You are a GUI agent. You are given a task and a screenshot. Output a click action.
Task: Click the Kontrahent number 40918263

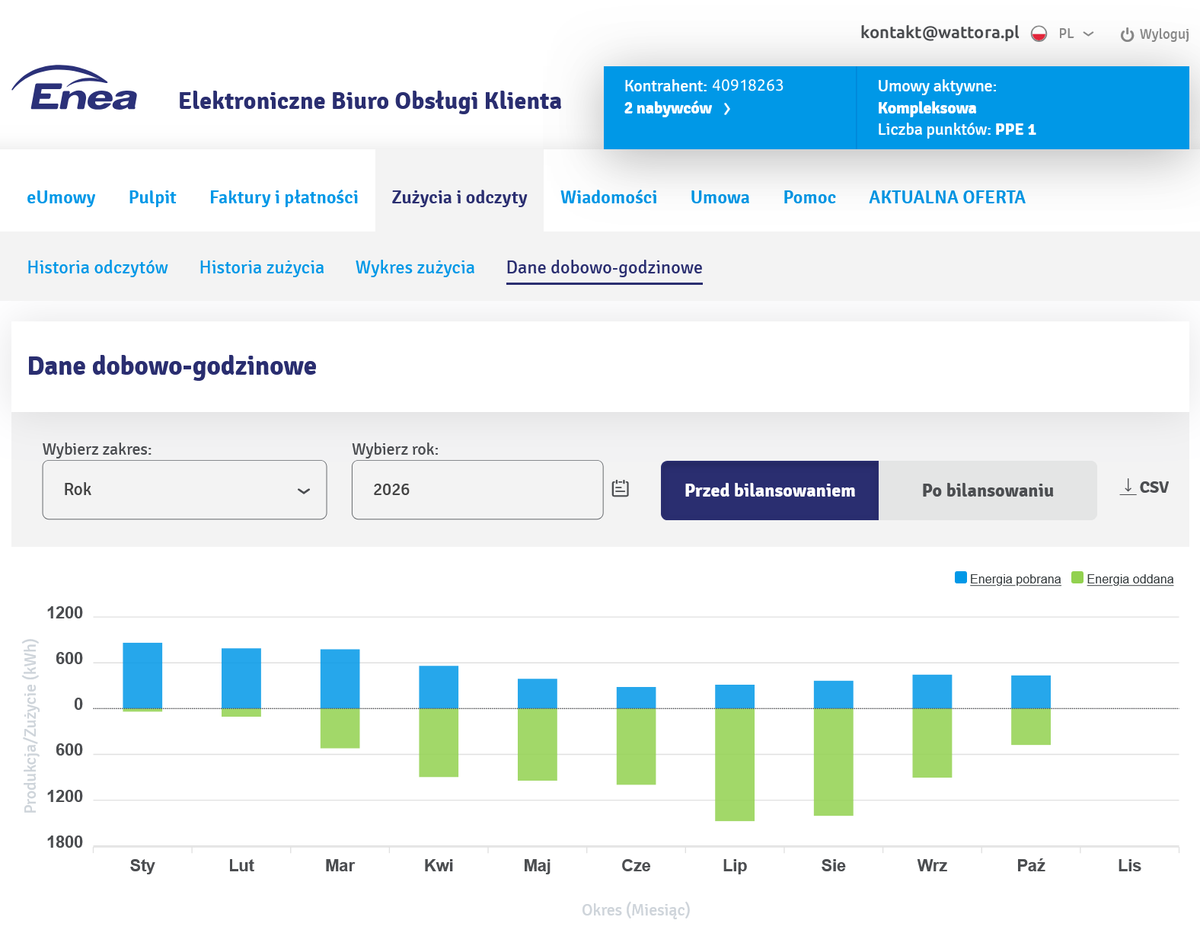click(x=748, y=86)
